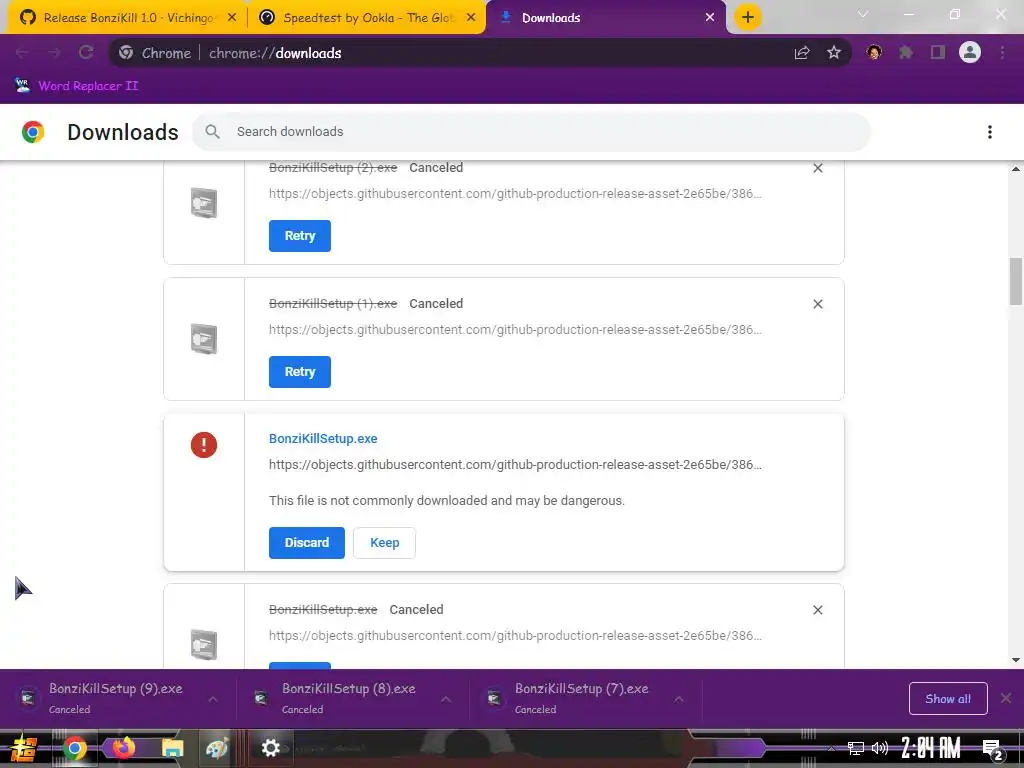1024x768 pixels.
Task: Open a new tab with plus button
Action: [x=748, y=18]
